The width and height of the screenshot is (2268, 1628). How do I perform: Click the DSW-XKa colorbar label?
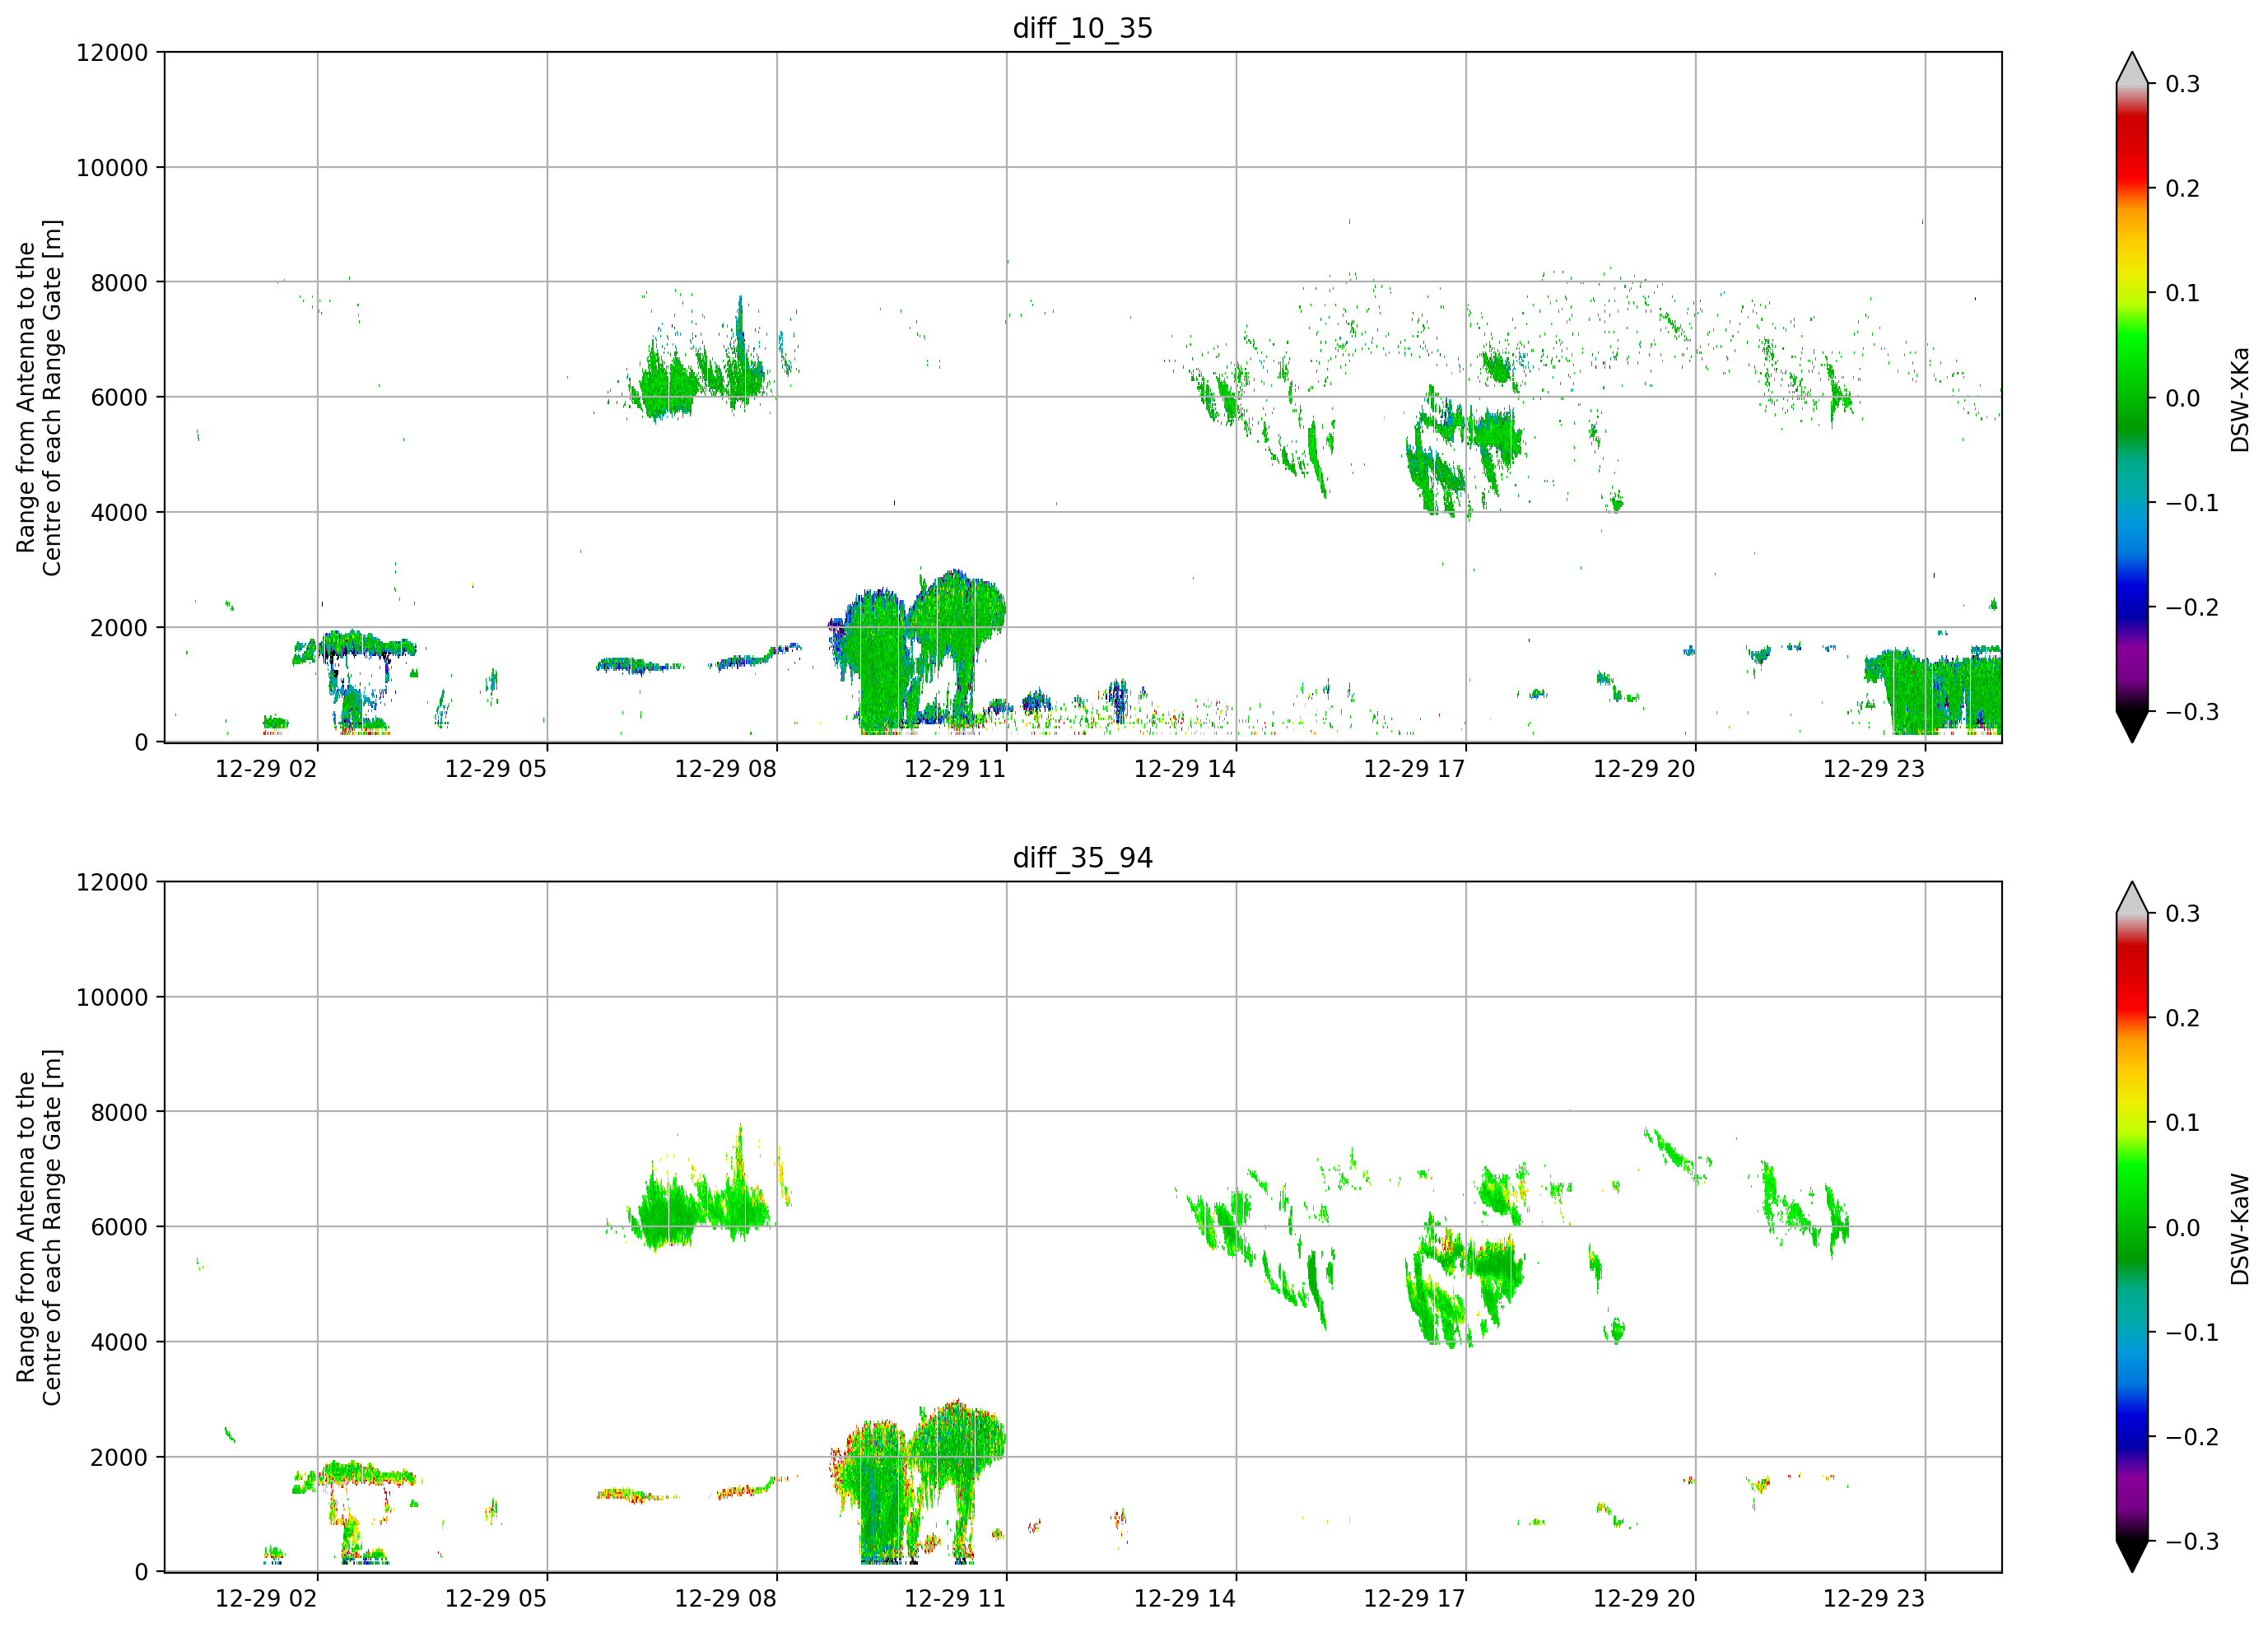(2239, 399)
